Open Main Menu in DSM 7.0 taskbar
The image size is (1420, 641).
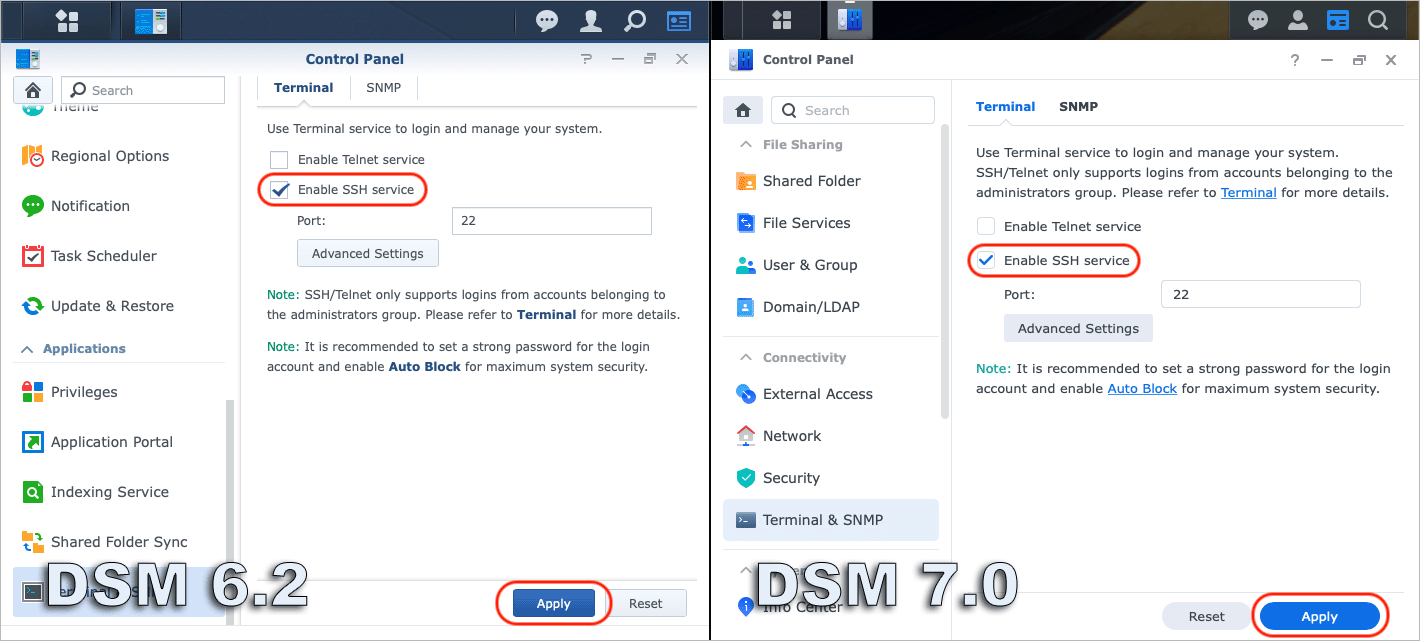[x=782, y=20]
